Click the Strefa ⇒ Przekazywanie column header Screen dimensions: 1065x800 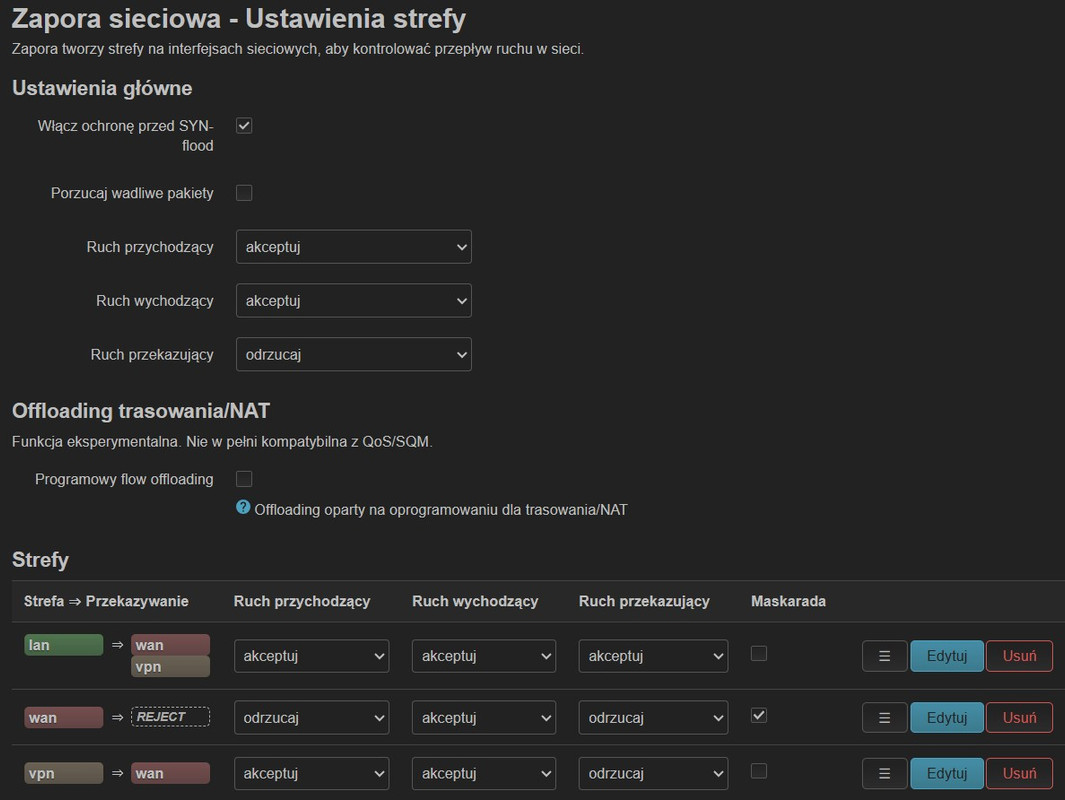[106, 601]
